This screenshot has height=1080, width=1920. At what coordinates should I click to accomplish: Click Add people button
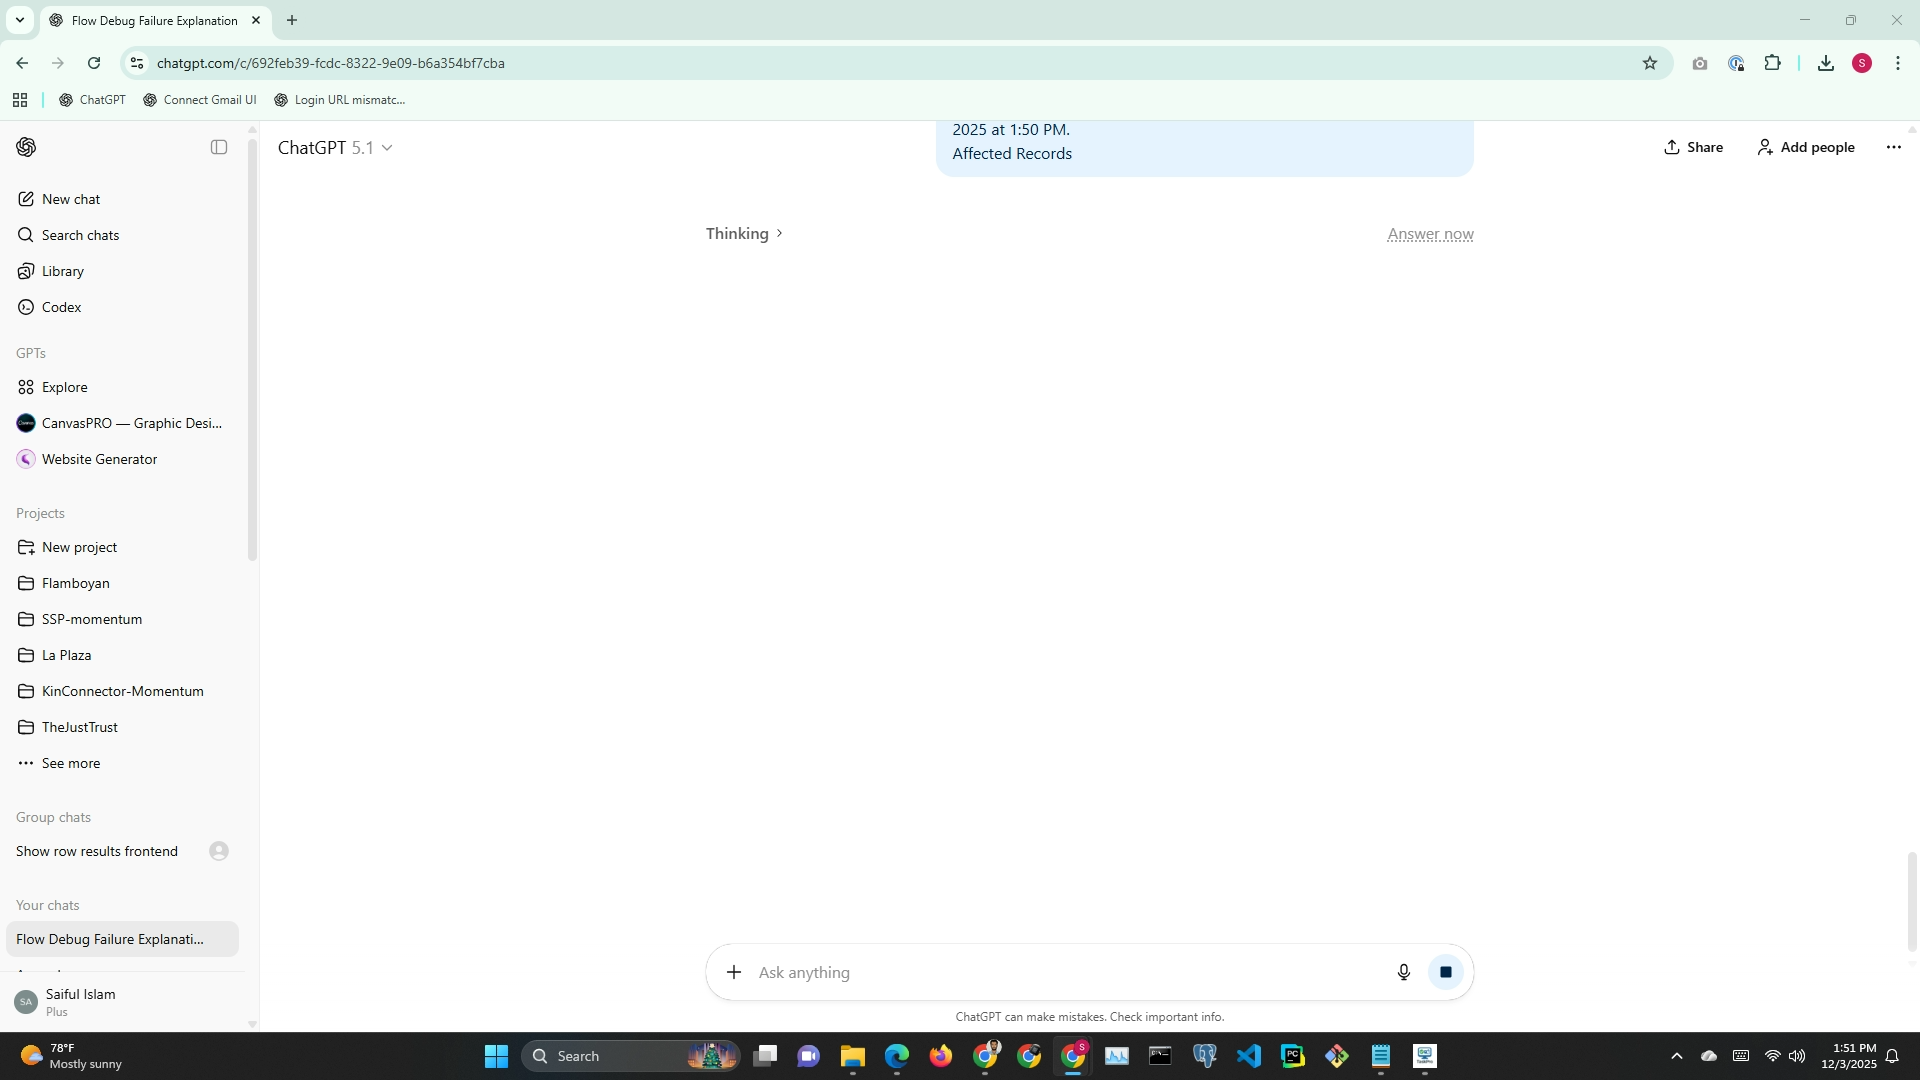1806,147
